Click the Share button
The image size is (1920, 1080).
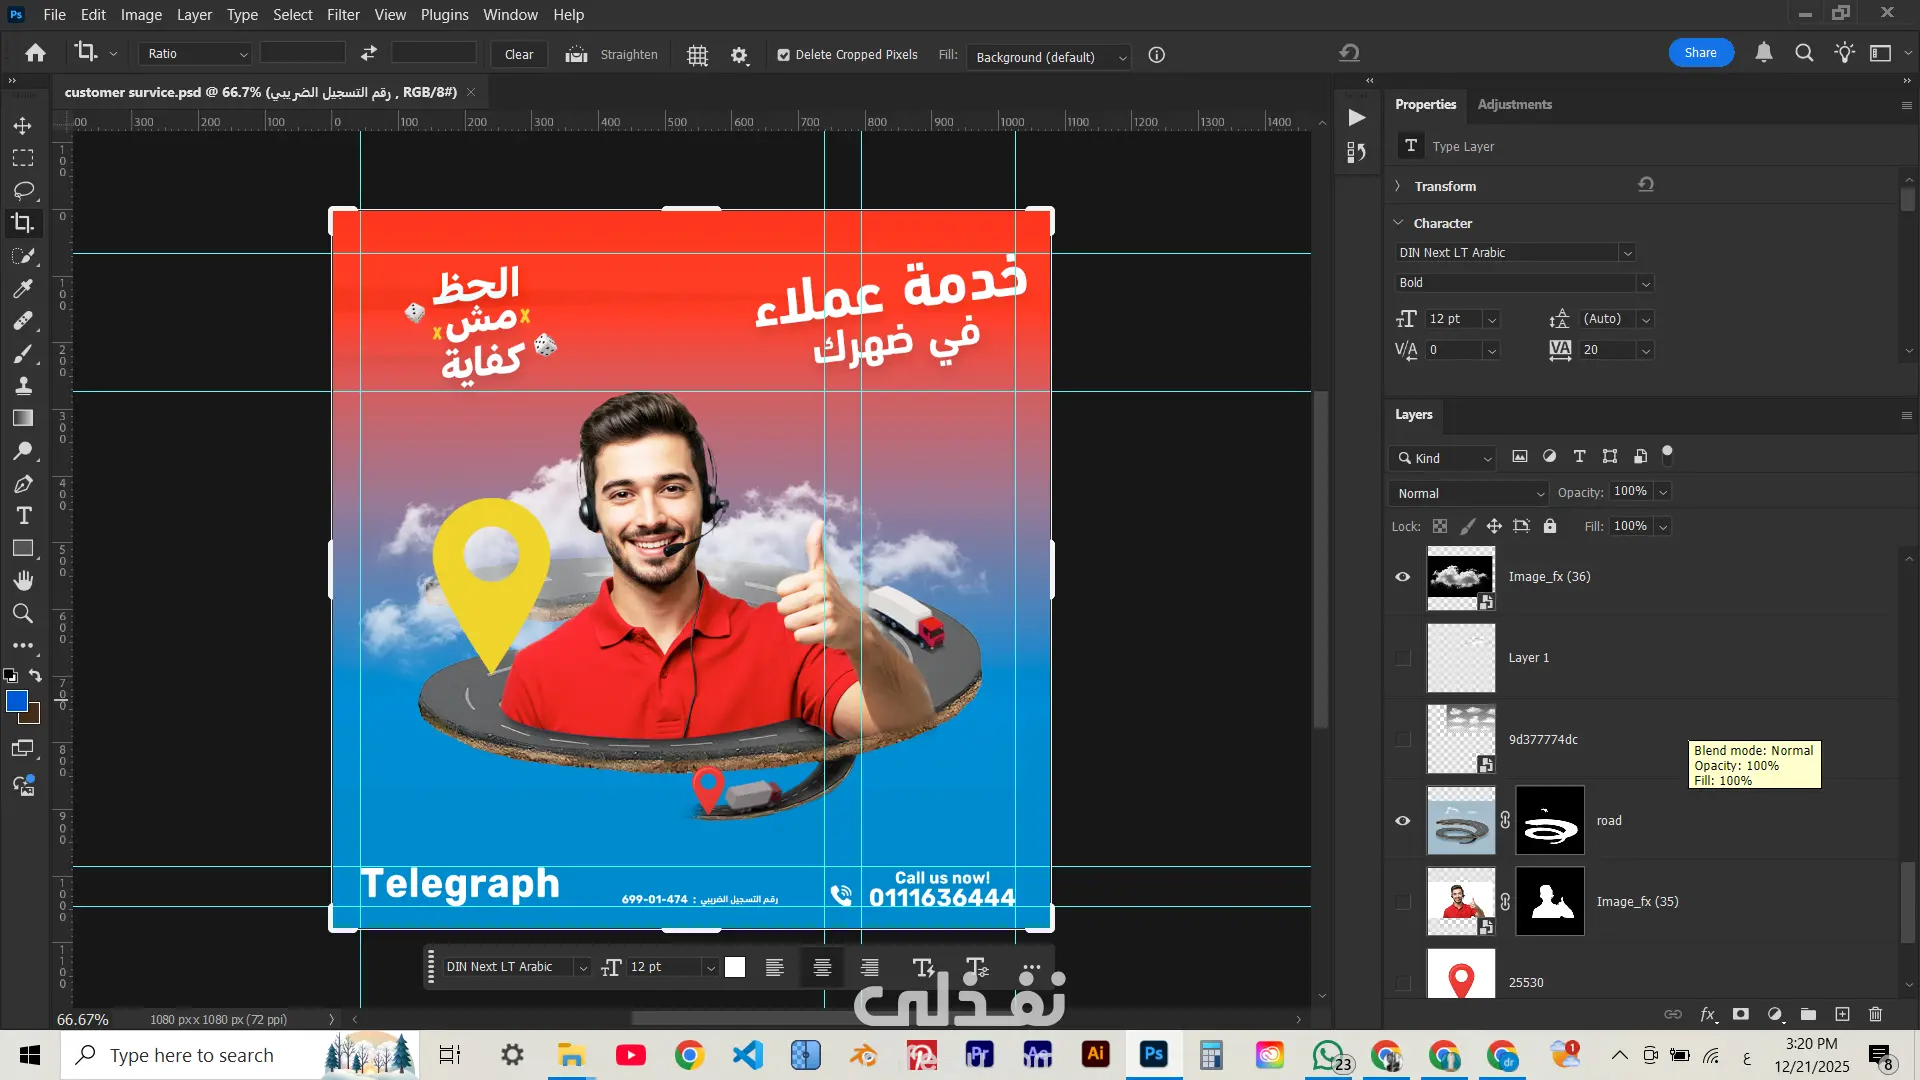pyautogui.click(x=1700, y=53)
